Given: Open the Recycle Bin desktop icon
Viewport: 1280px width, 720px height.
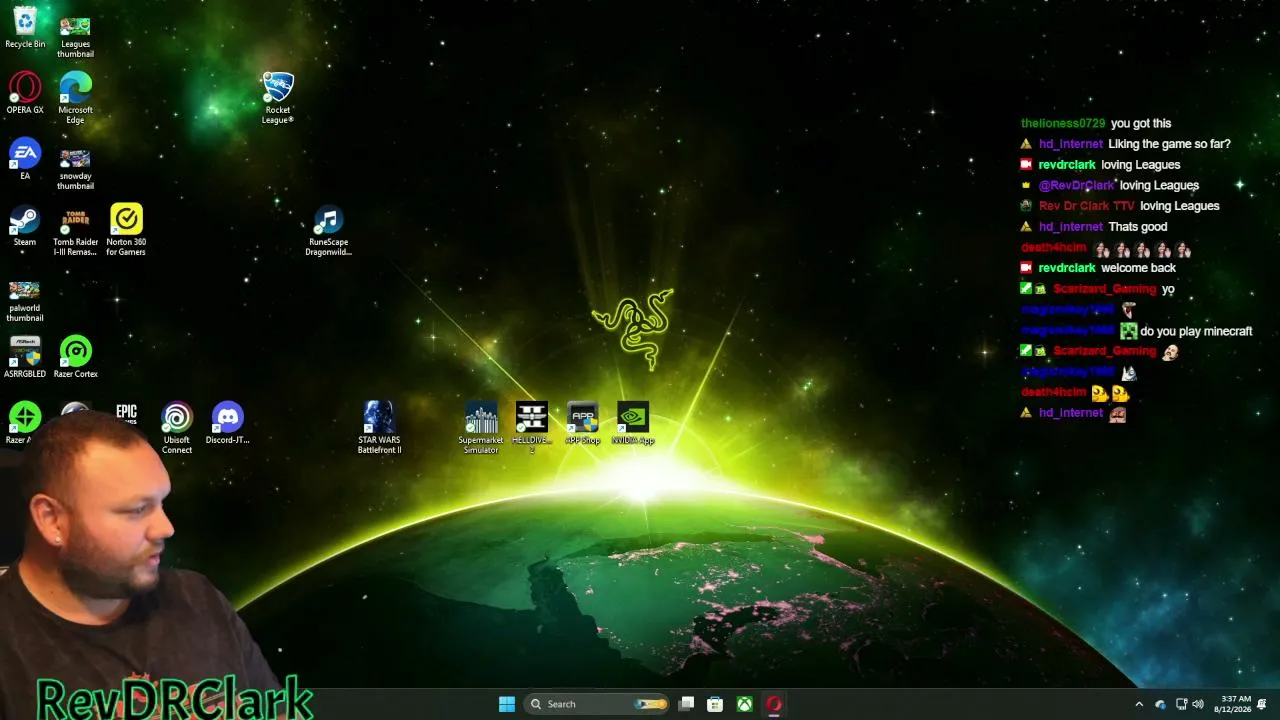Looking at the screenshot, I should (25, 27).
